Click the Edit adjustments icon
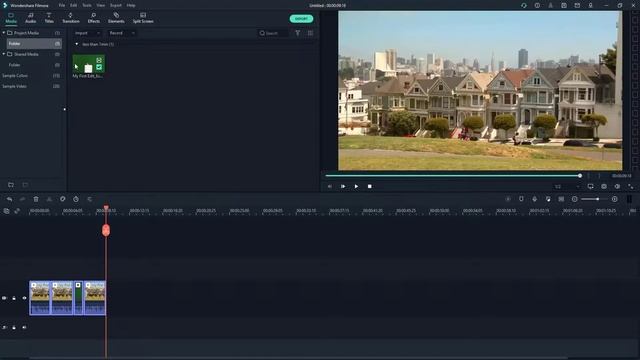The height and width of the screenshot is (360, 640). (x=89, y=199)
